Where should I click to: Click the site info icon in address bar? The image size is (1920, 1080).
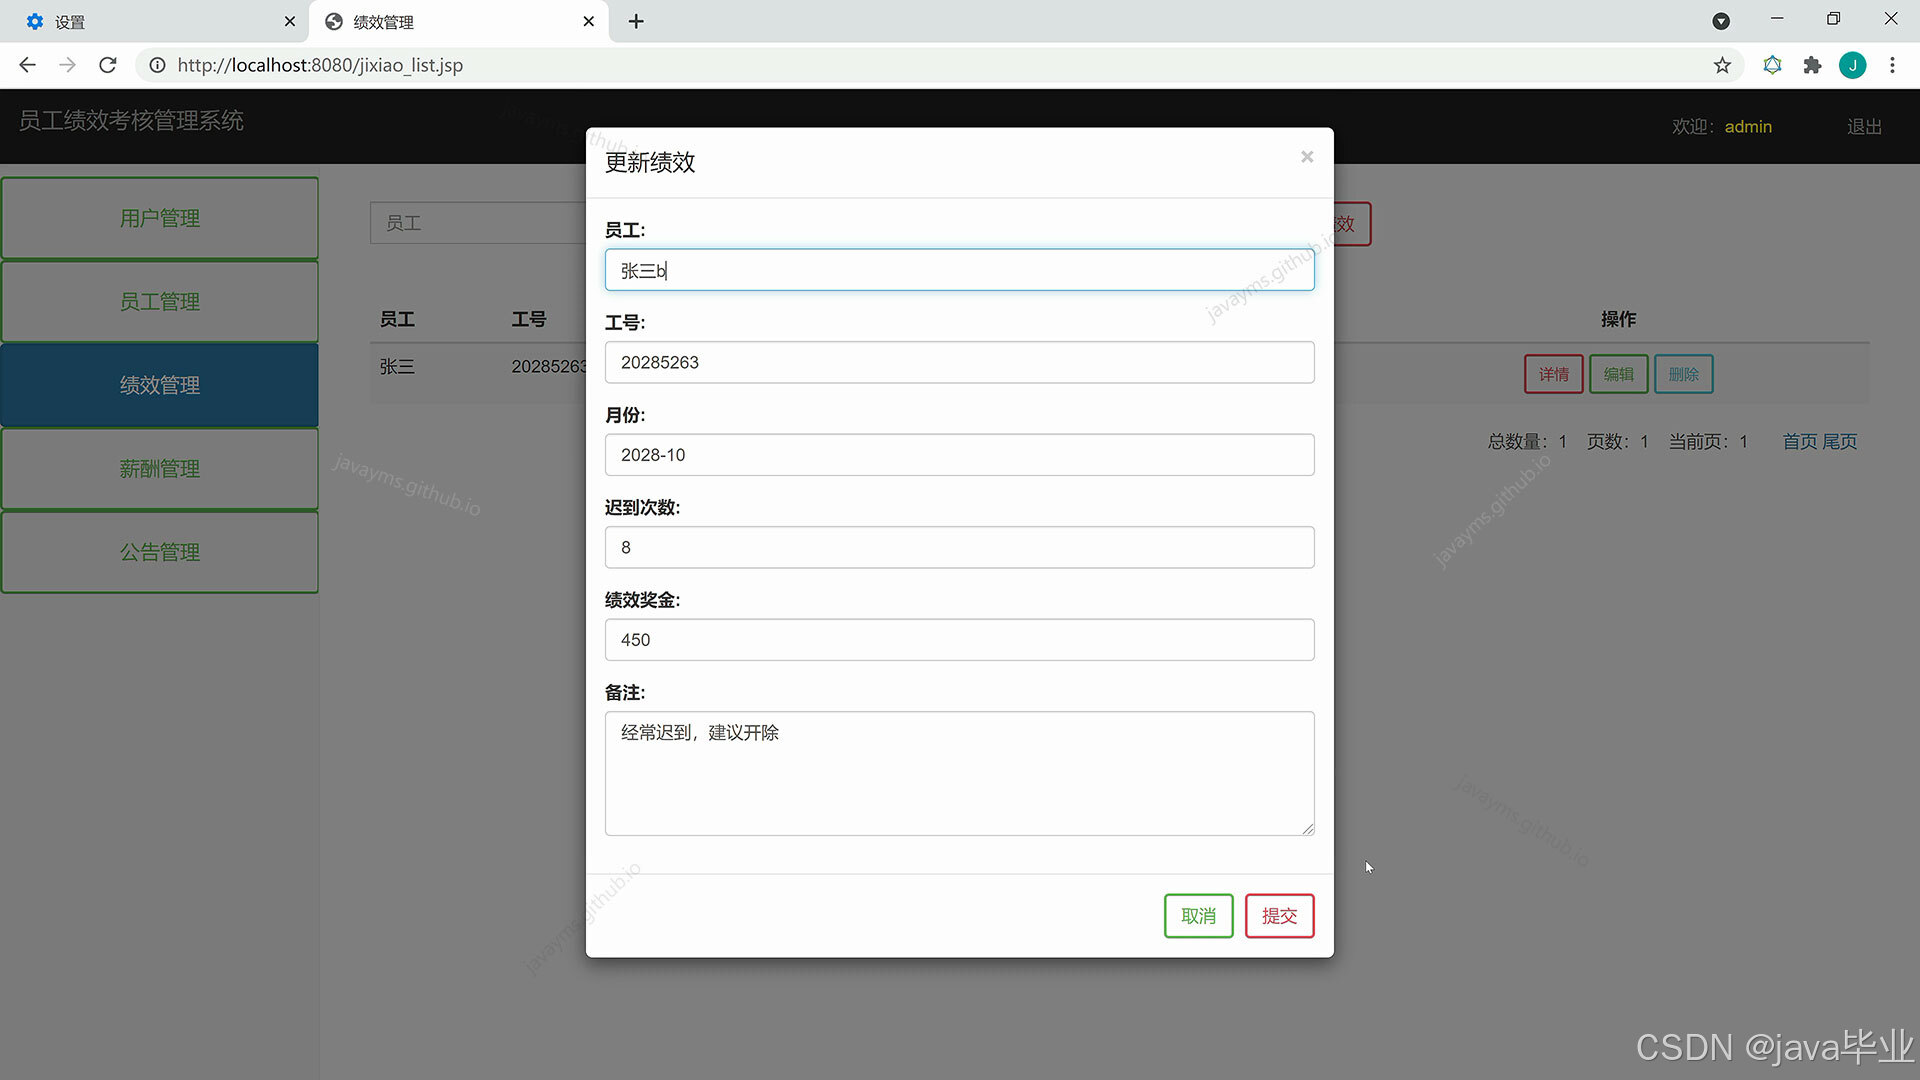(157, 65)
